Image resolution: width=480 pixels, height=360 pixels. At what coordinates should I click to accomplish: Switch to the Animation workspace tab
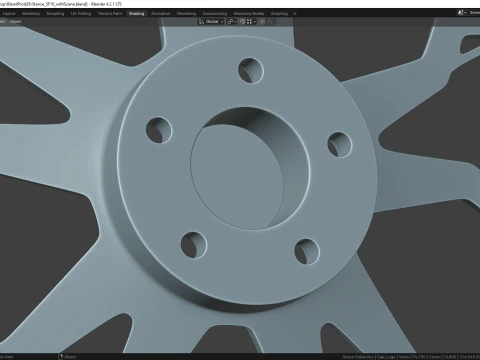tap(160, 13)
